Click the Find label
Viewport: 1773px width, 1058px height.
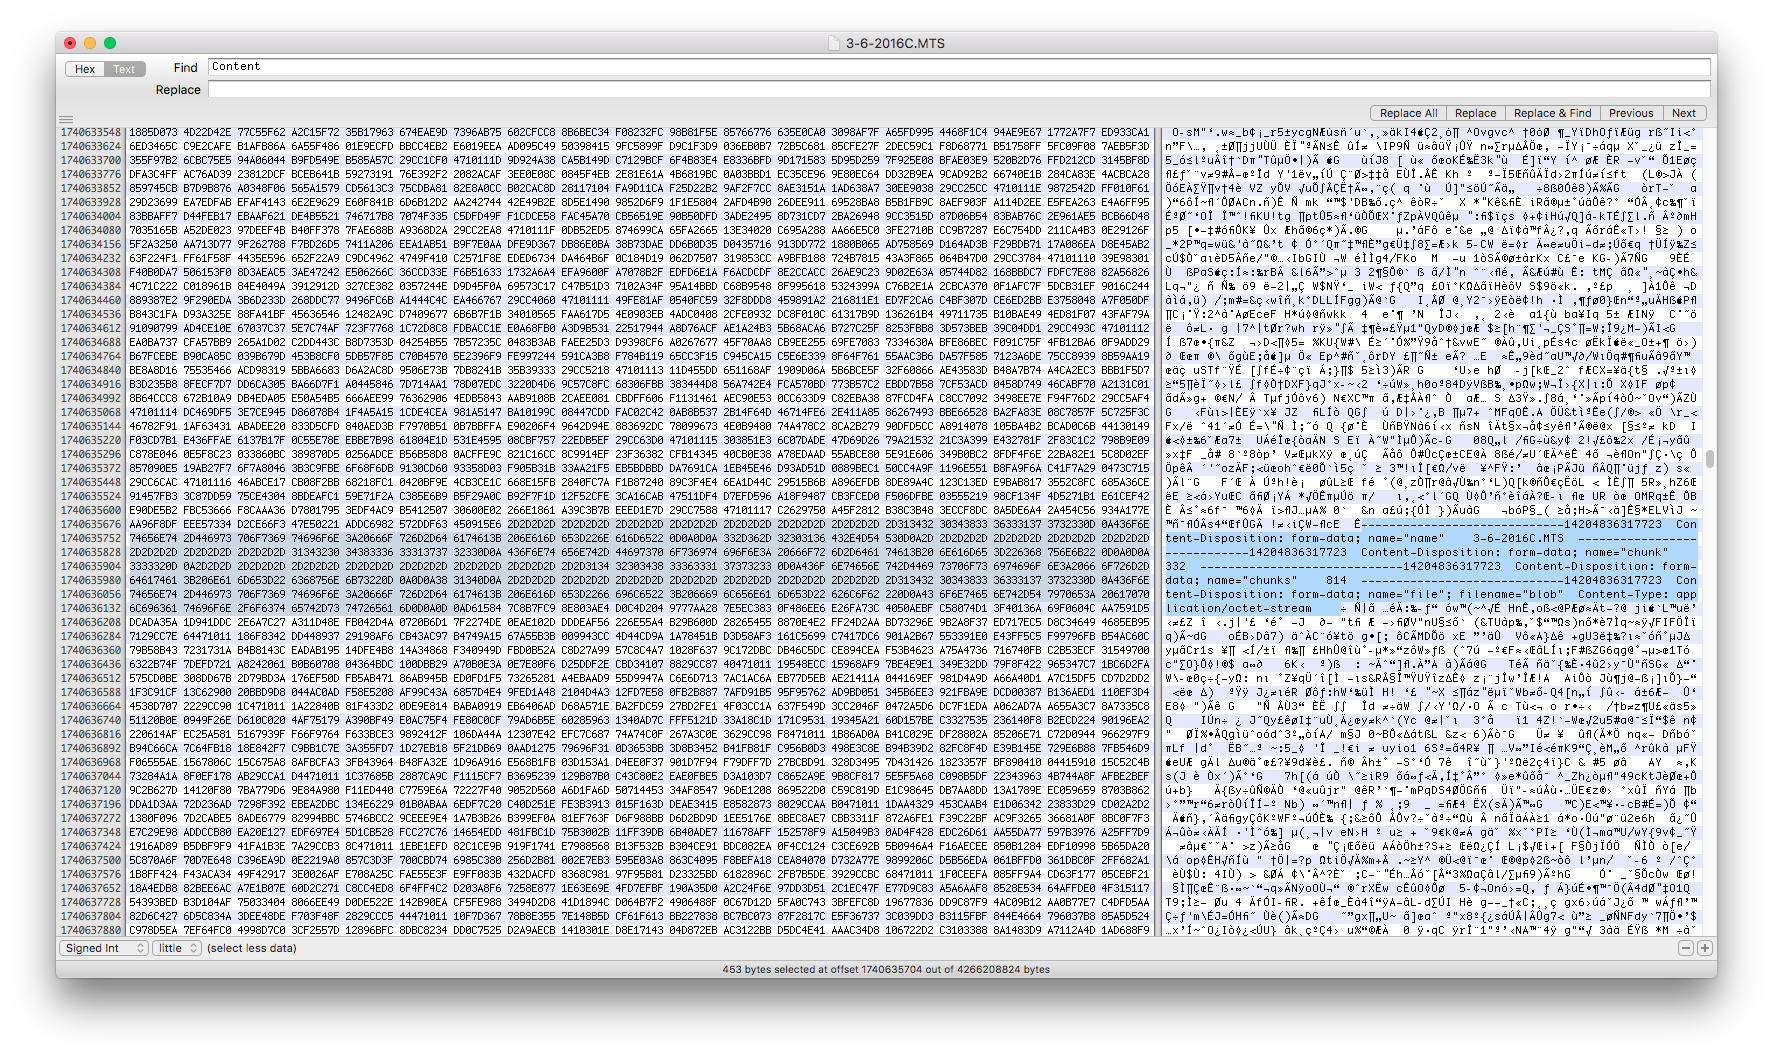pos(185,68)
